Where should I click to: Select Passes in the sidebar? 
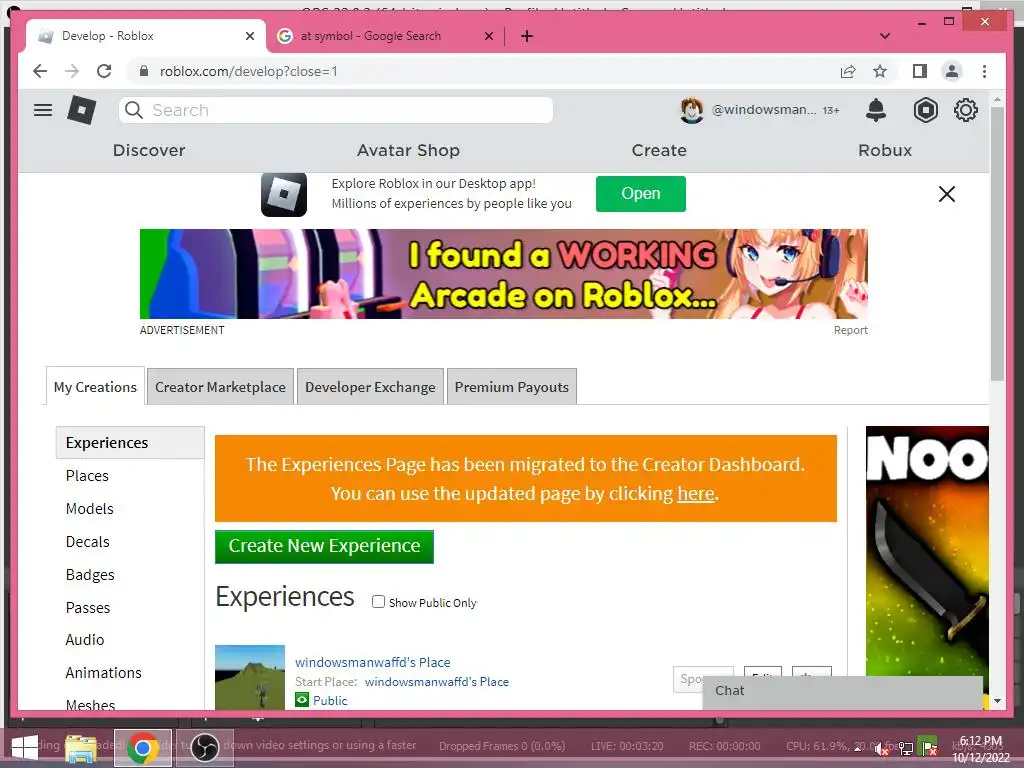(x=88, y=607)
